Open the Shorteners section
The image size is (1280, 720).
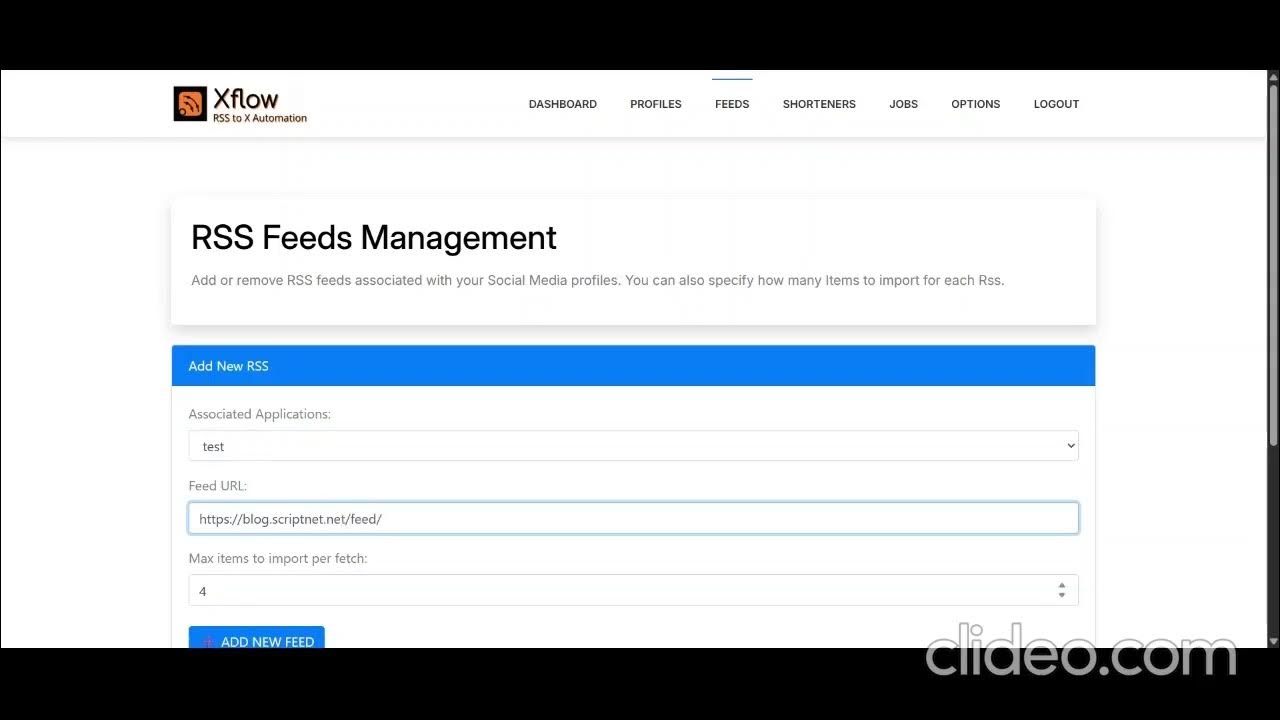click(819, 104)
